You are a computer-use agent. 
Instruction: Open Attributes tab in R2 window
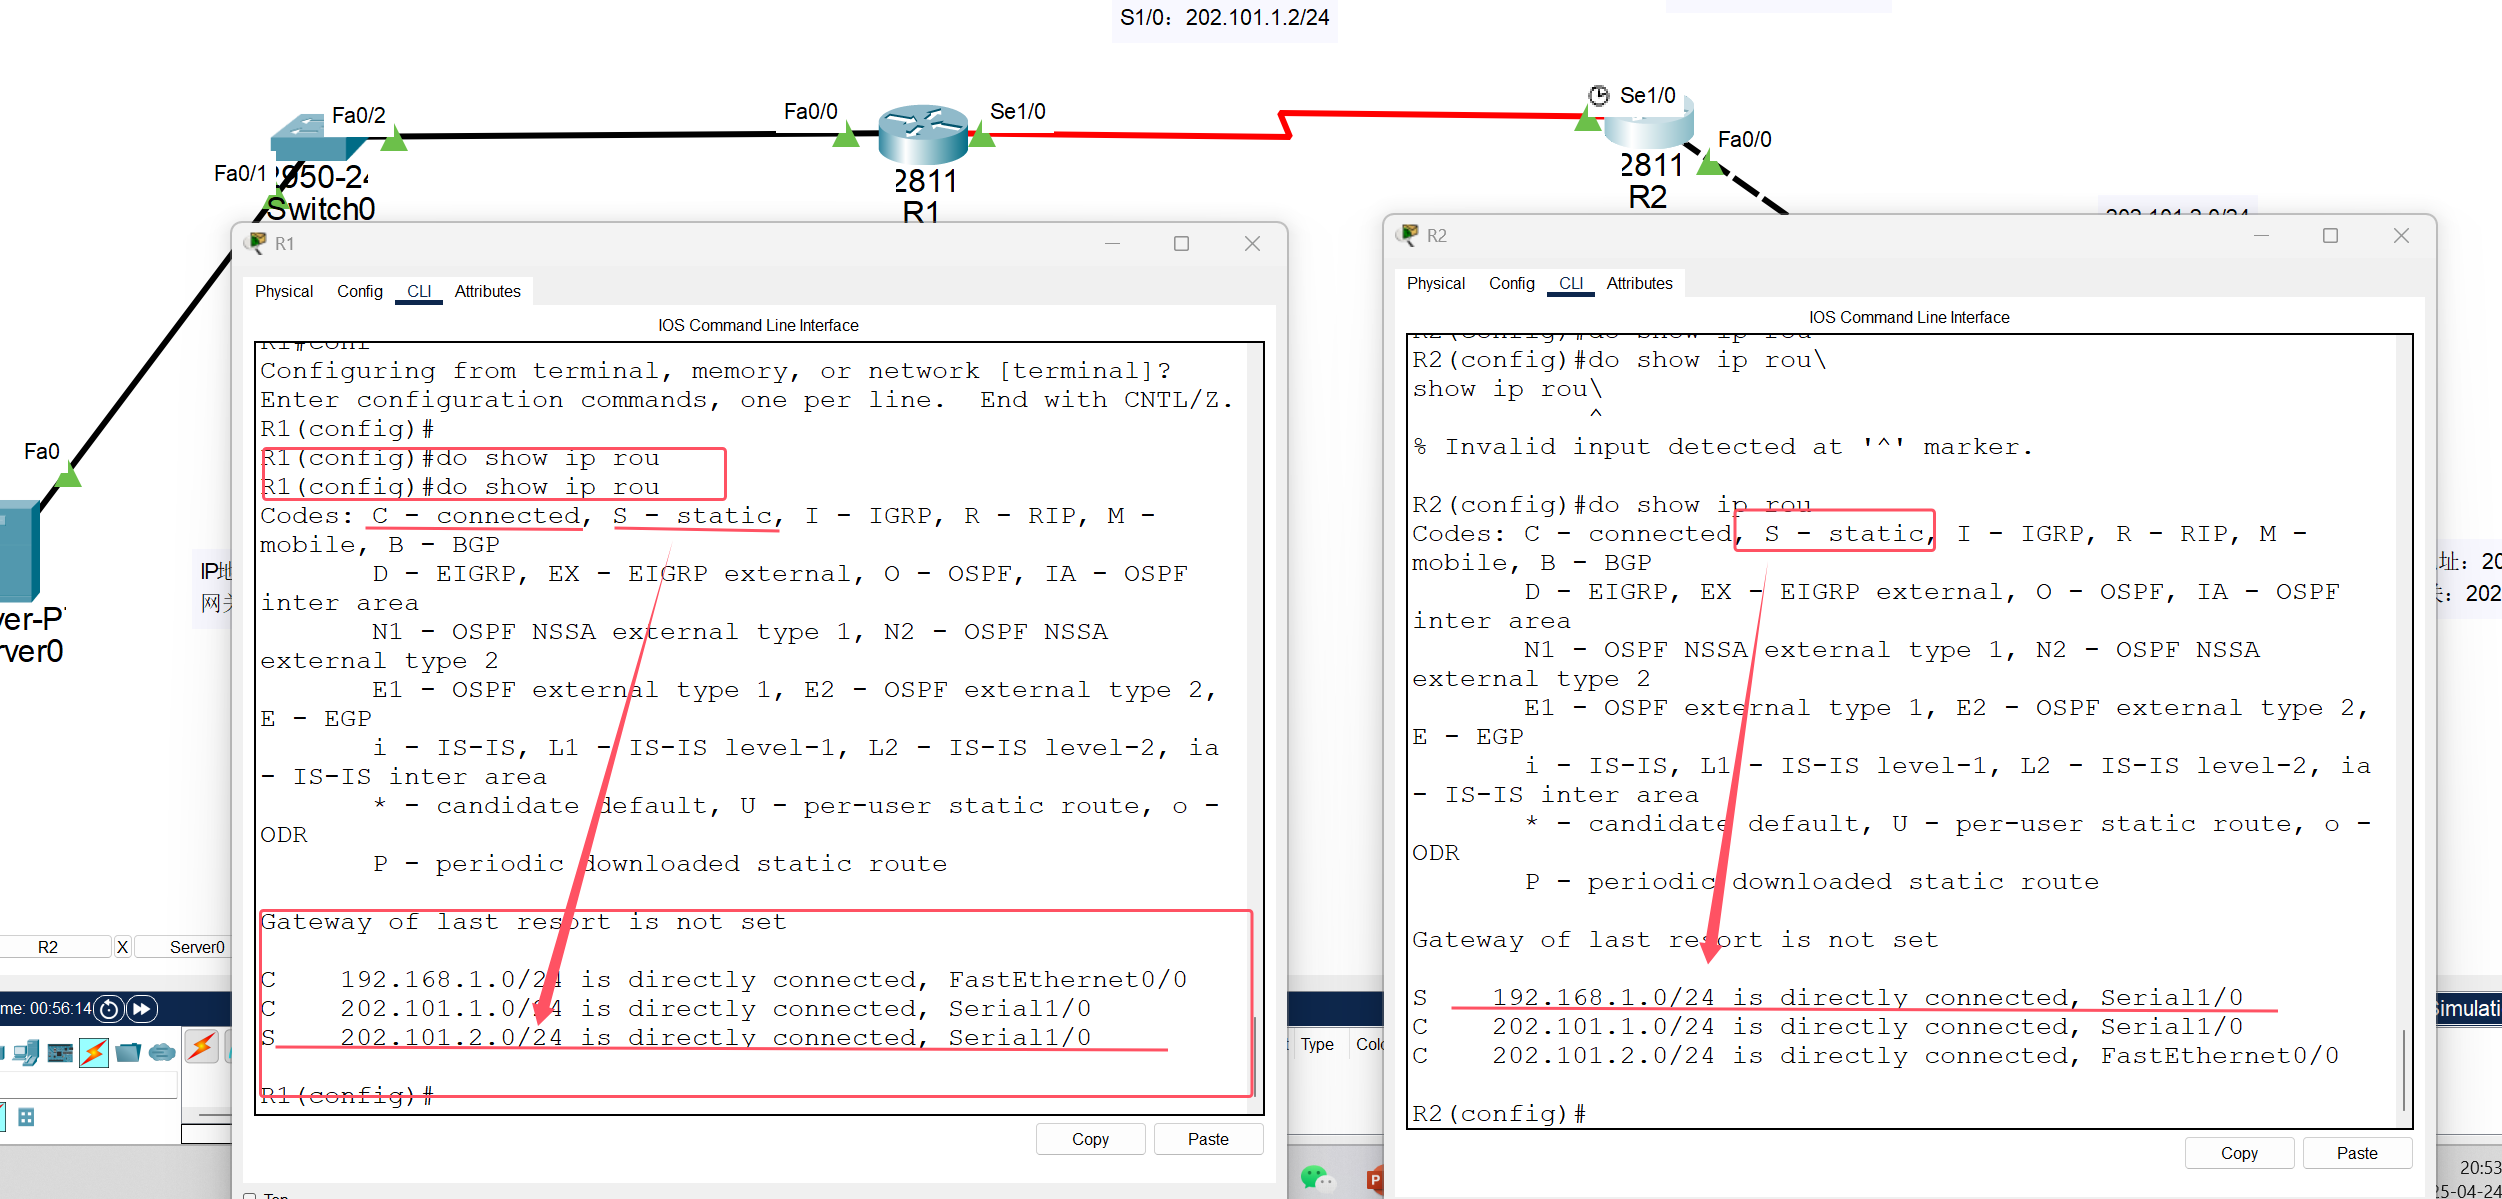[x=1638, y=283]
